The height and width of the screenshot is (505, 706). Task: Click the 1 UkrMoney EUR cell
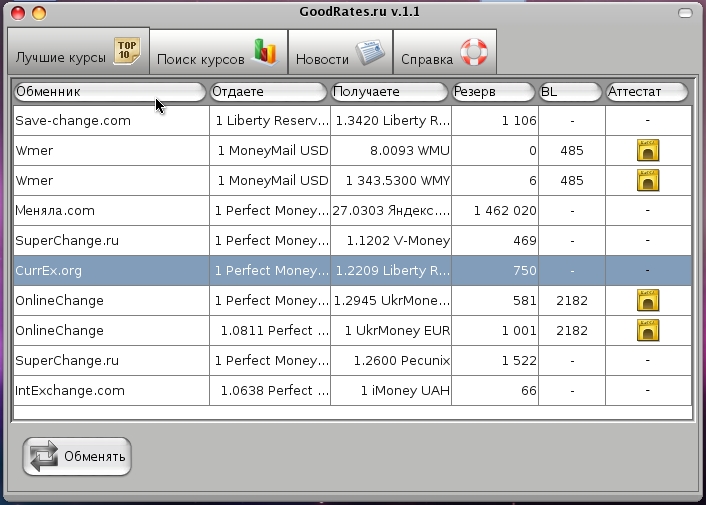coord(391,330)
